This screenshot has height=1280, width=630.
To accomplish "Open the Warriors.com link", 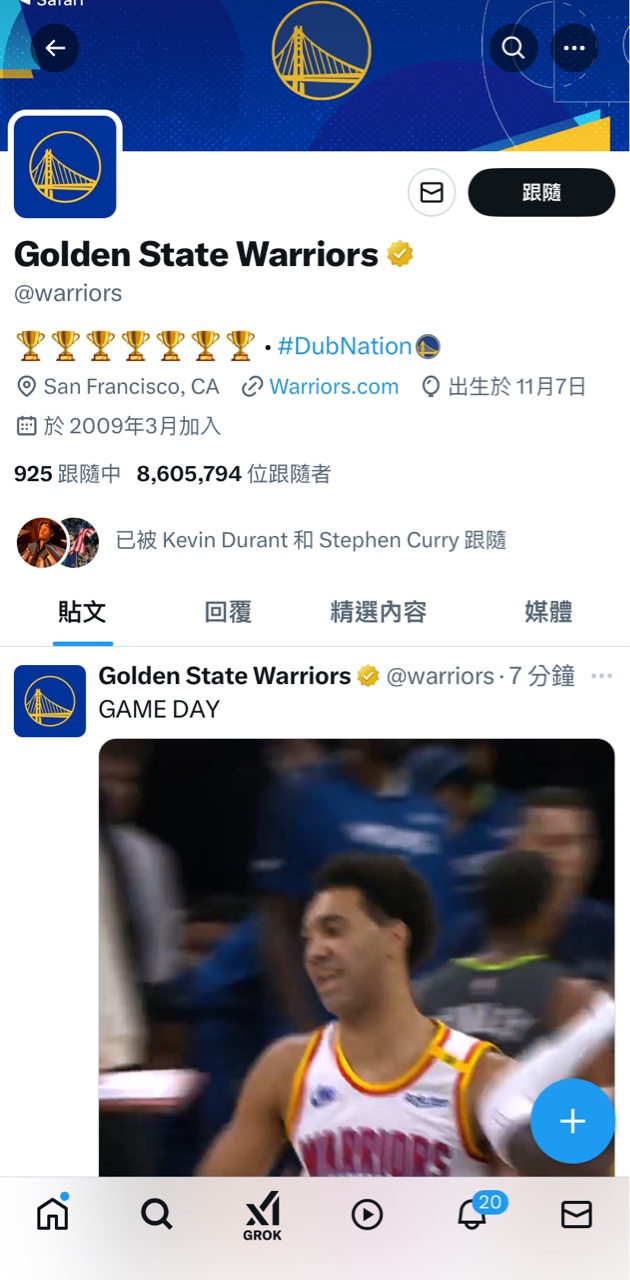I will pos(334,386).
